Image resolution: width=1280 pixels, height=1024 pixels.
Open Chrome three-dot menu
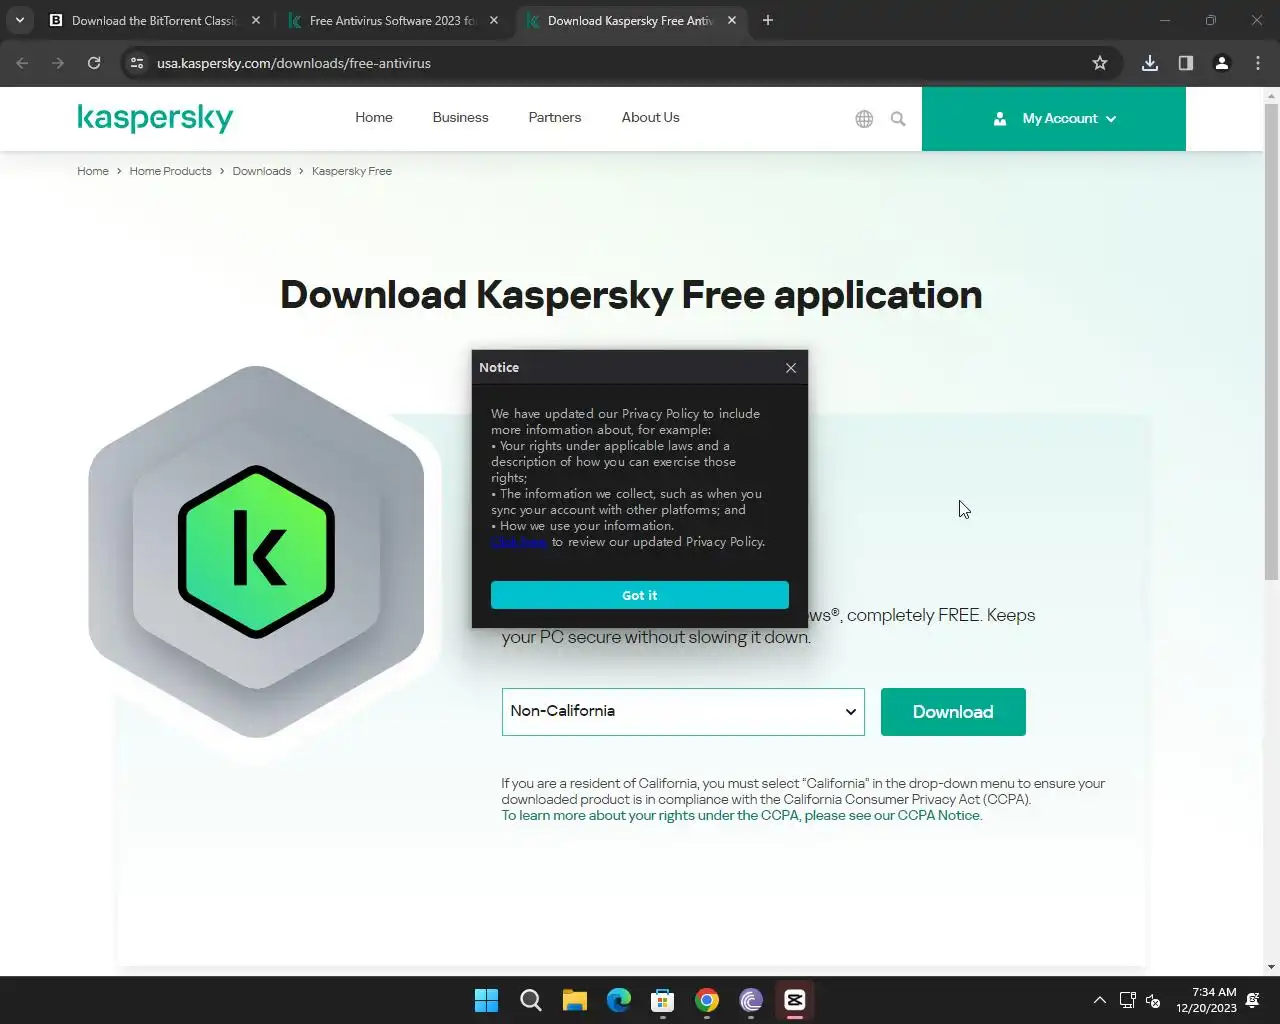point(1258,63)
